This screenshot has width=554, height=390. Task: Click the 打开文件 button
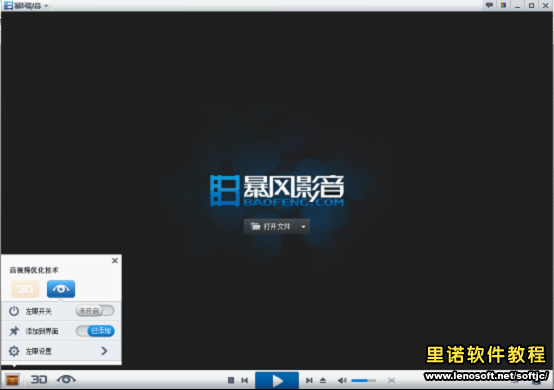tap(271, 226)
